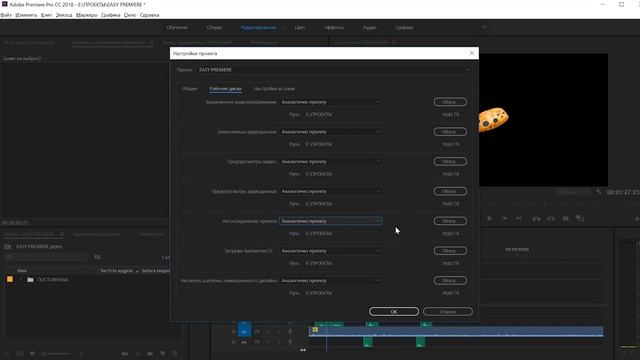
Task: Open Автосохранение проекта location dropdown
Action: pos(331,221)
